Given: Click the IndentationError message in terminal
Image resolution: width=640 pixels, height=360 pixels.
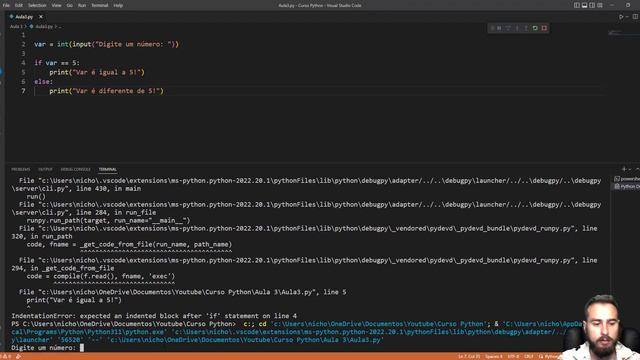Looking at the screenshot, I should tap(154, 316).
